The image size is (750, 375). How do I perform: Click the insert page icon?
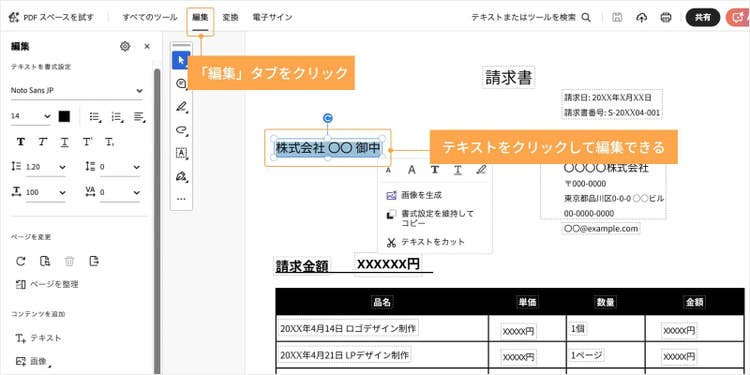pyautogui.click(x=45, y=261)
